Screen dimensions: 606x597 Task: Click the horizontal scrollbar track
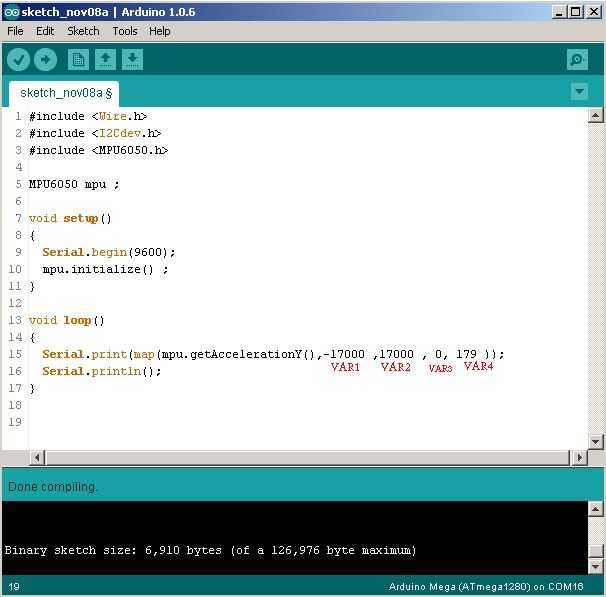coord(308,458)
